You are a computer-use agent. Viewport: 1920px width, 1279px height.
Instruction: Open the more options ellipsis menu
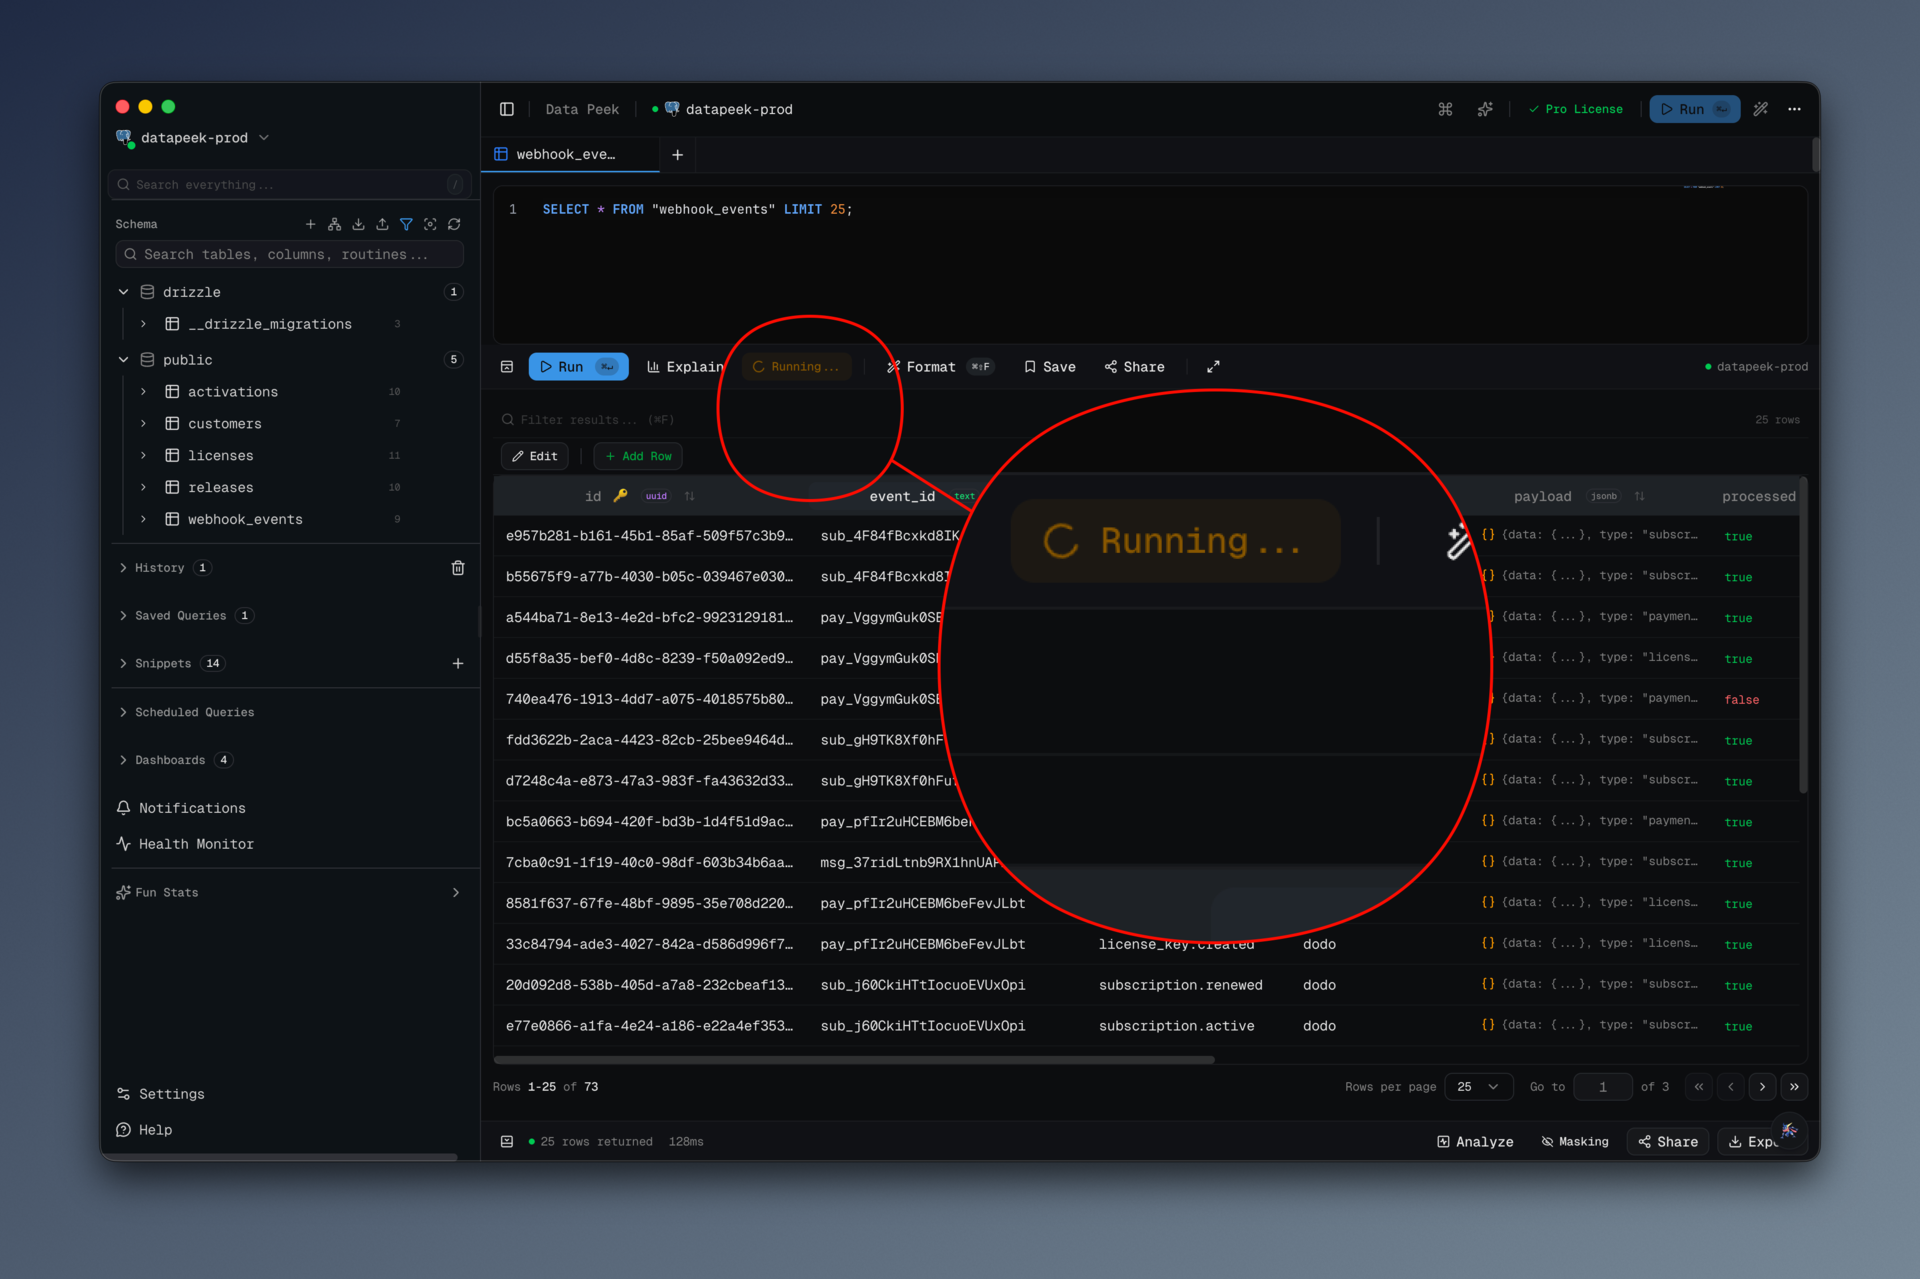(x=1794, y=109)
